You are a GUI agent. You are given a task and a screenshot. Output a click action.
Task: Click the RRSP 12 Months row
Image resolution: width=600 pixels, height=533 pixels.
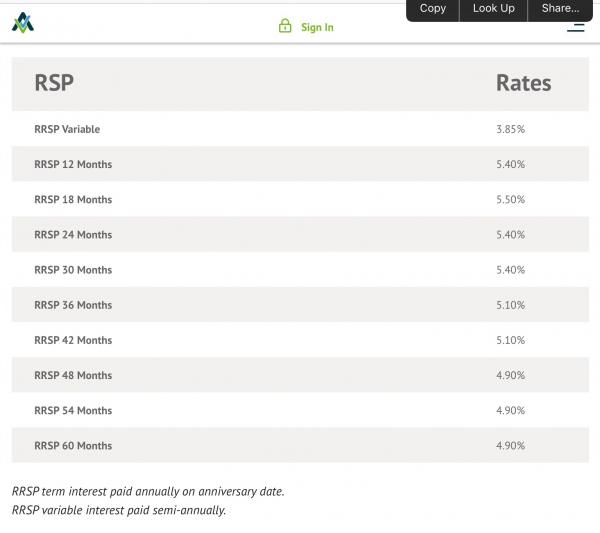click(73, 164)
